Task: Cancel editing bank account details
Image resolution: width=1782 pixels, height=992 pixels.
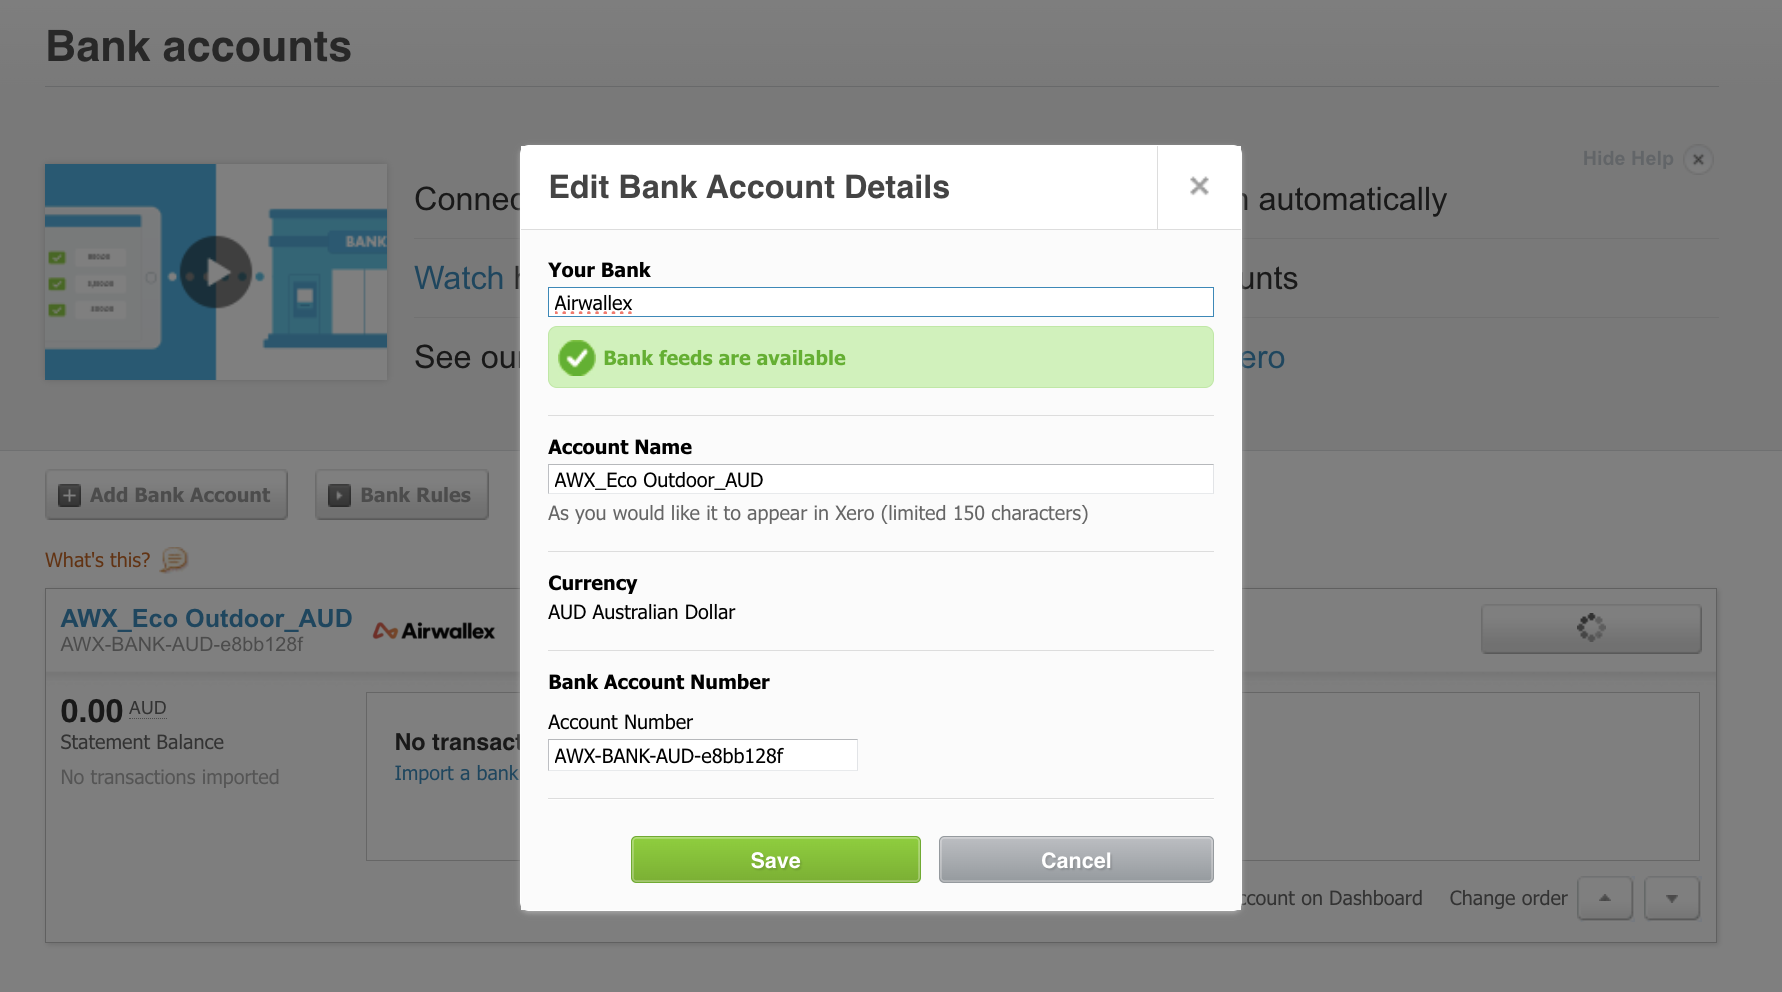Action: [1076, 860]
